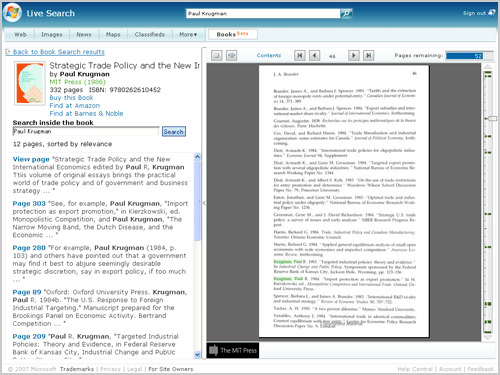The width and height of the screenshot is (500, 375).
Task: Open the Maps tab
Action: click(x=113, y=34)
